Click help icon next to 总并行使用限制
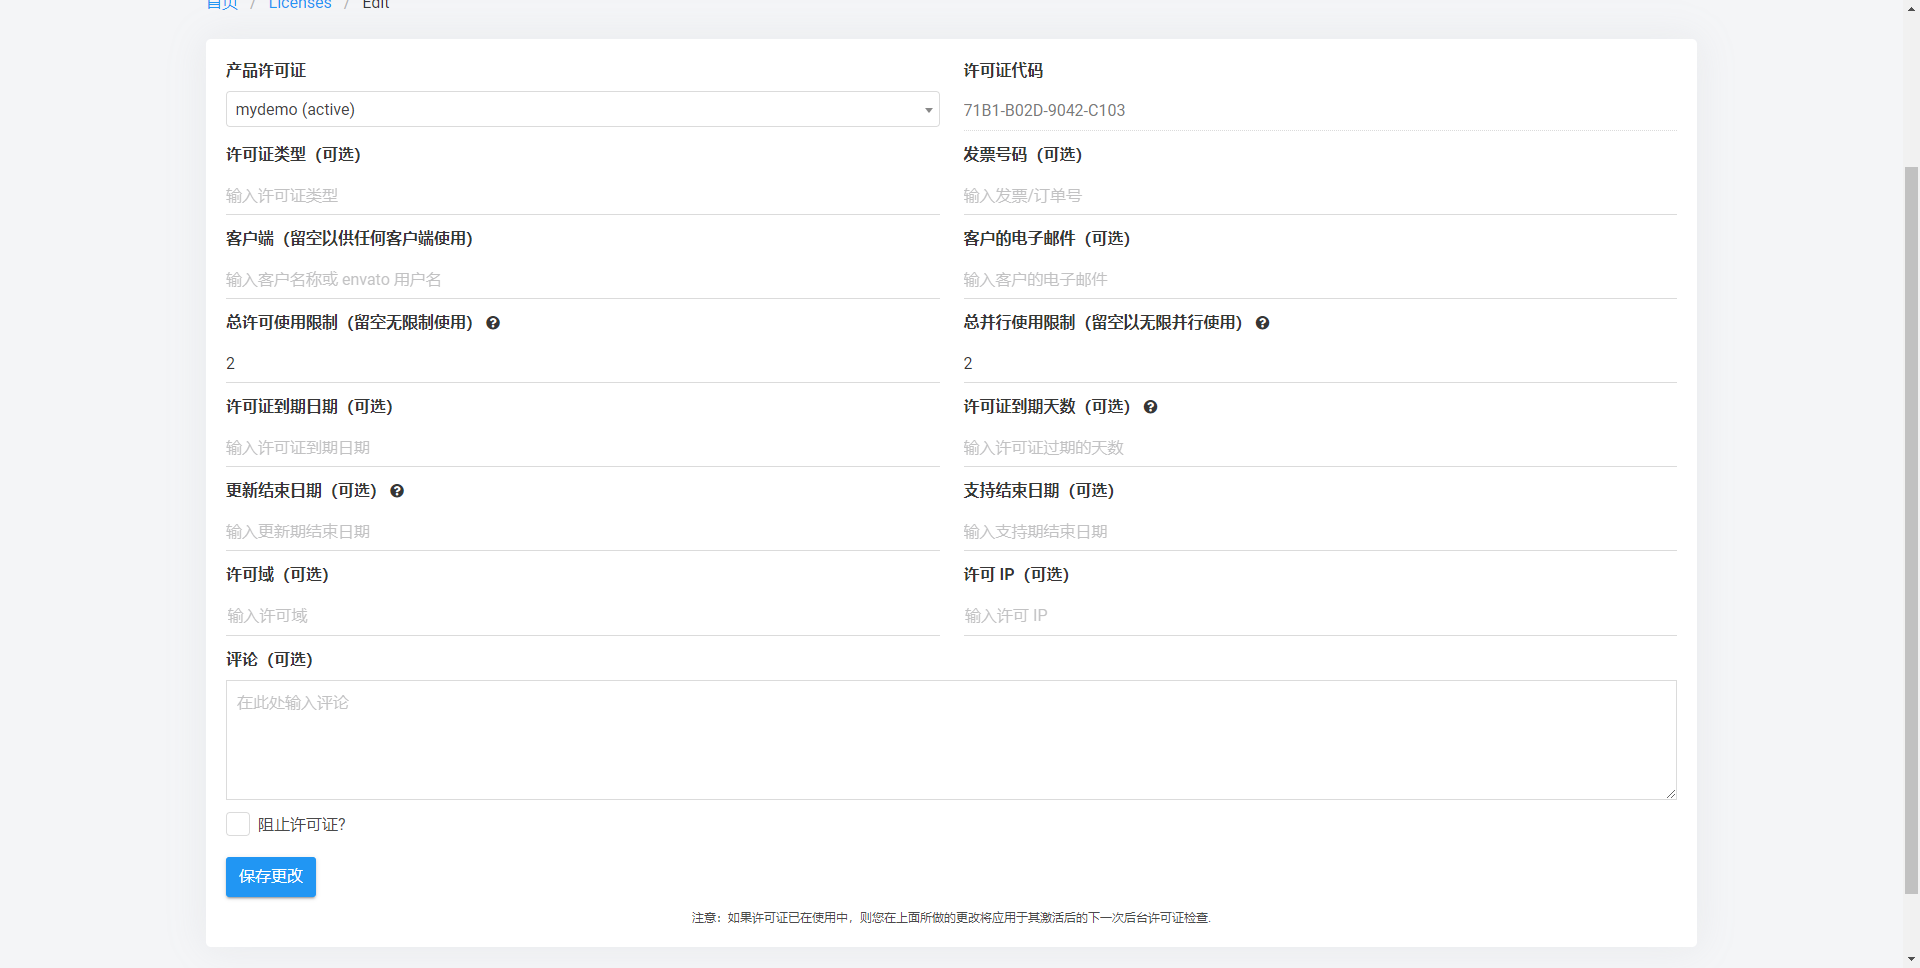The height and width of the screenshot is (968, 1920). click(x=1262, y=323)
